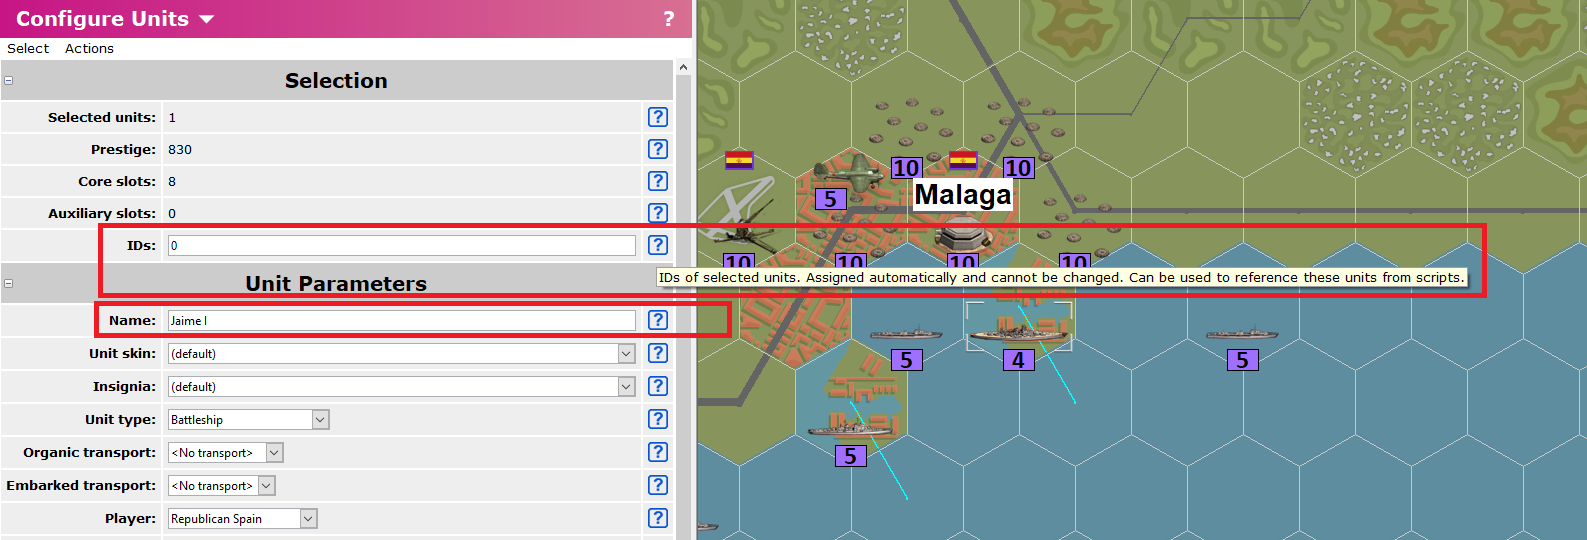Select the bomber aircraft unit near Malaga

pyautogui.click(x=849, y=174)
